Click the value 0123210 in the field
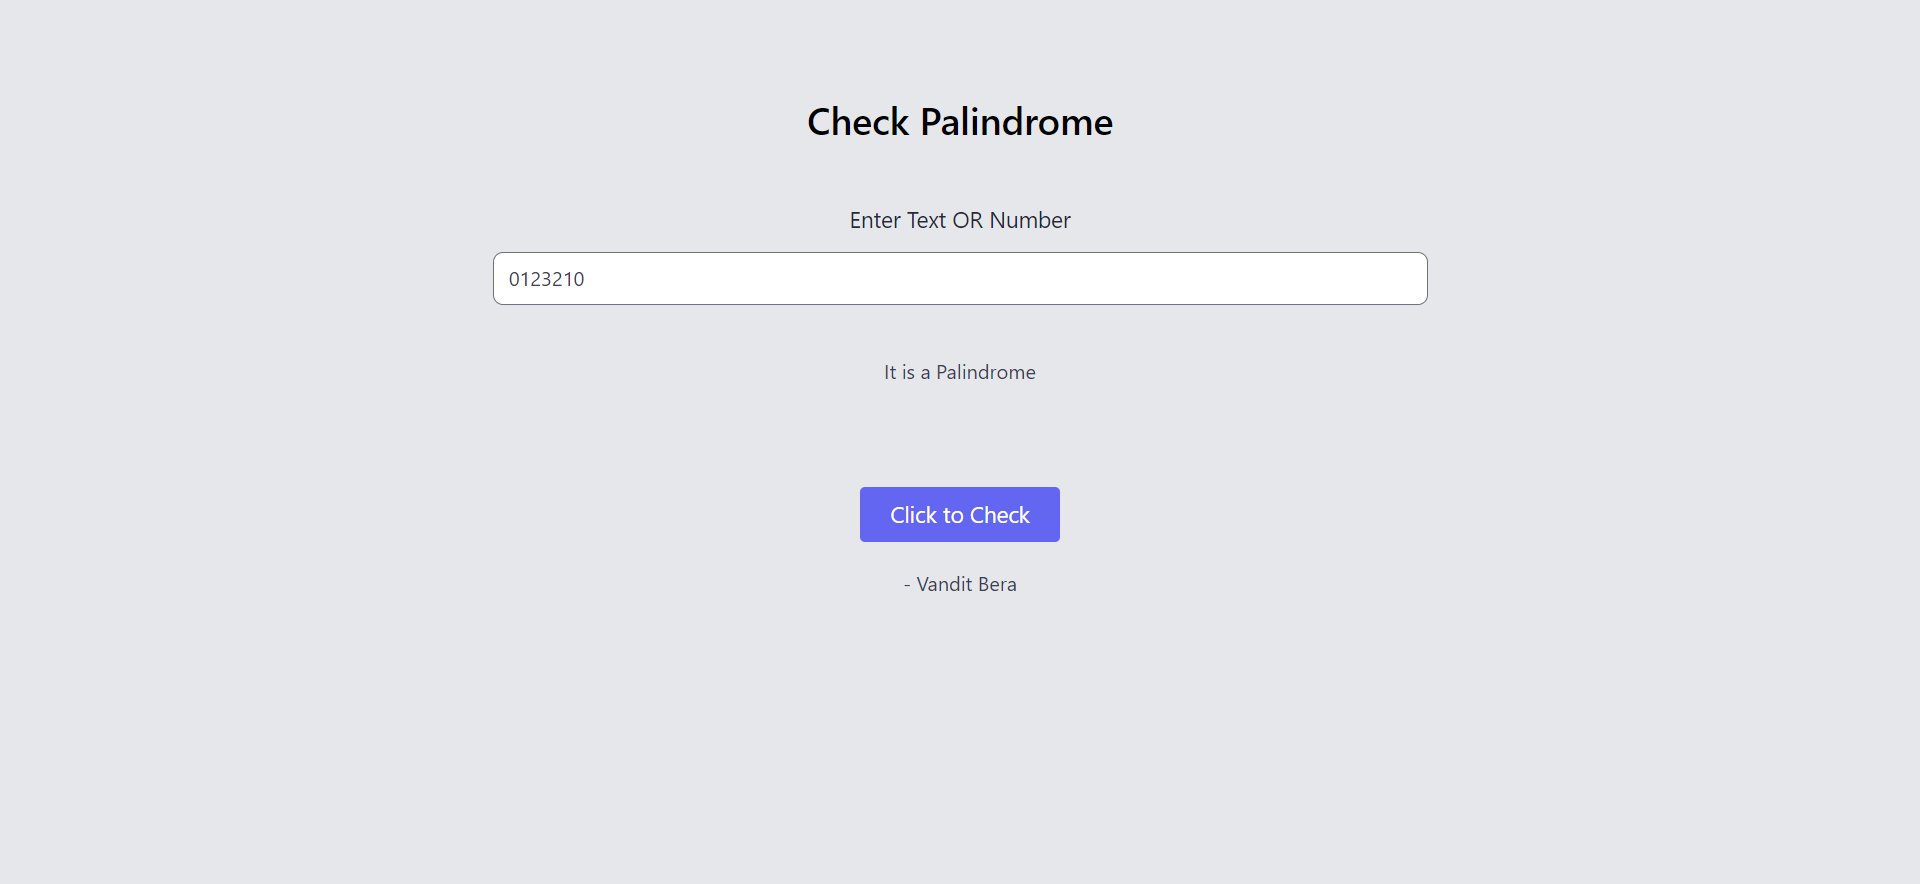This screenshot has height=884, width=1920. click(546, 279)
